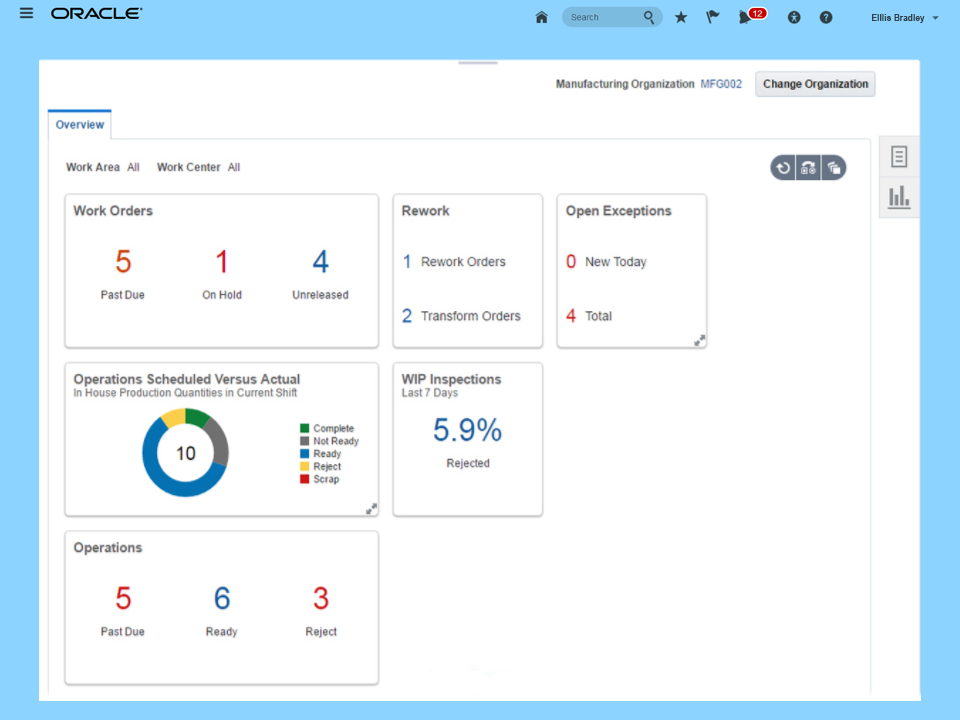Screen dimensions: 960x720
Task: Click the Ready legend color swatch
Action: (x=304, y=454)
